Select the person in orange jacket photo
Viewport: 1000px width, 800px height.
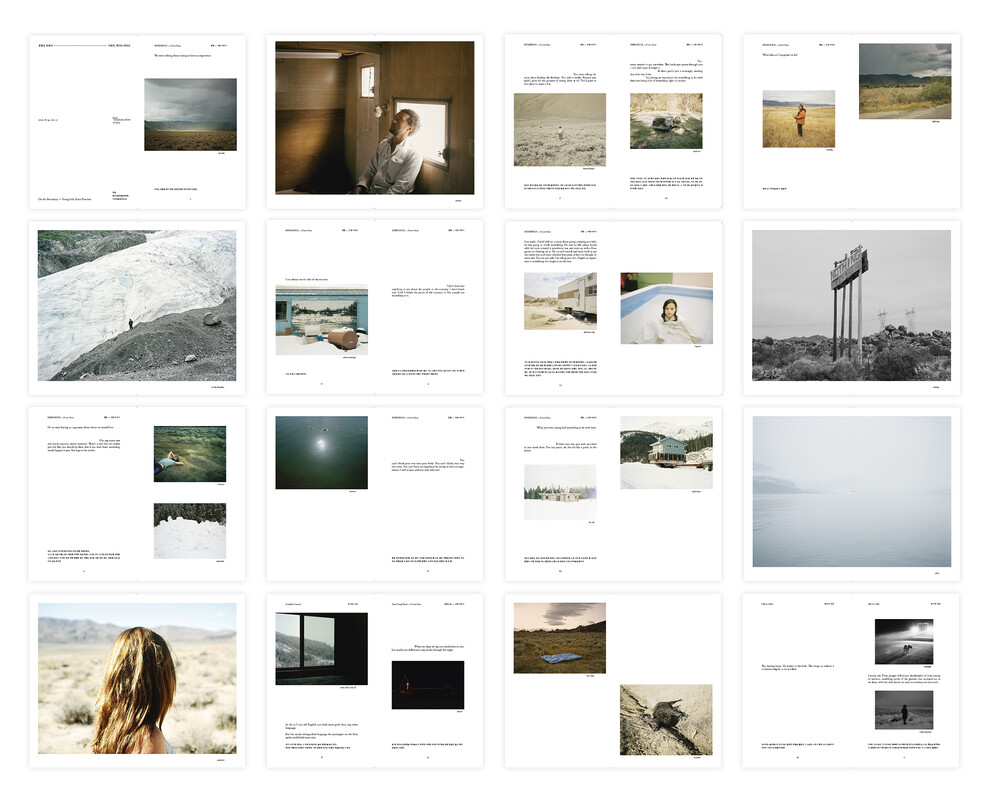(798, 119)
